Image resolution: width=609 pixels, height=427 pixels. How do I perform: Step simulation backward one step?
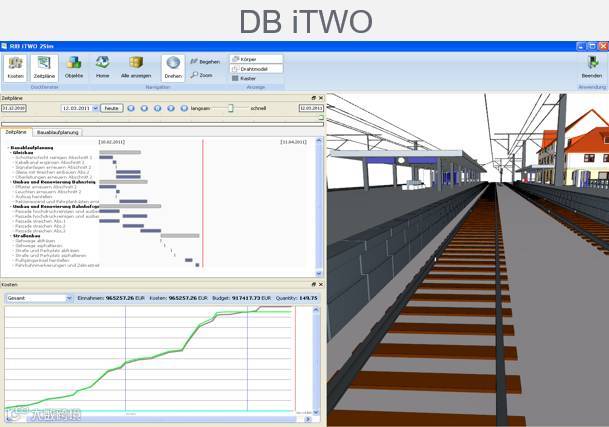[144, 108]
